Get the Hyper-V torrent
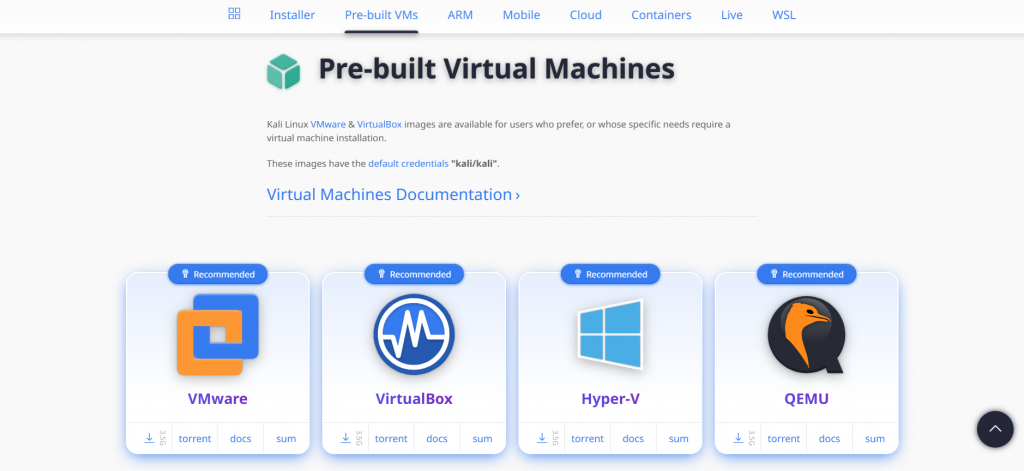The image size is (1024, 471). tap(588, 438)
